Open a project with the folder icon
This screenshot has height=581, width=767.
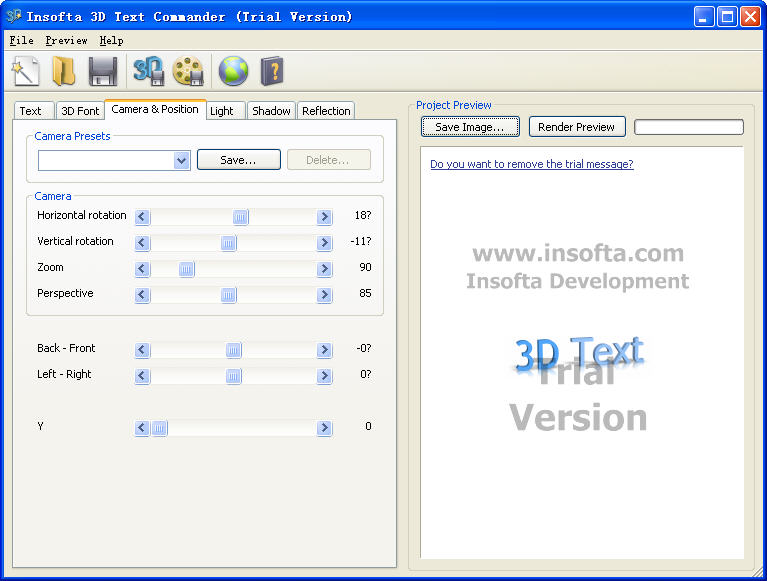point(64,71)
